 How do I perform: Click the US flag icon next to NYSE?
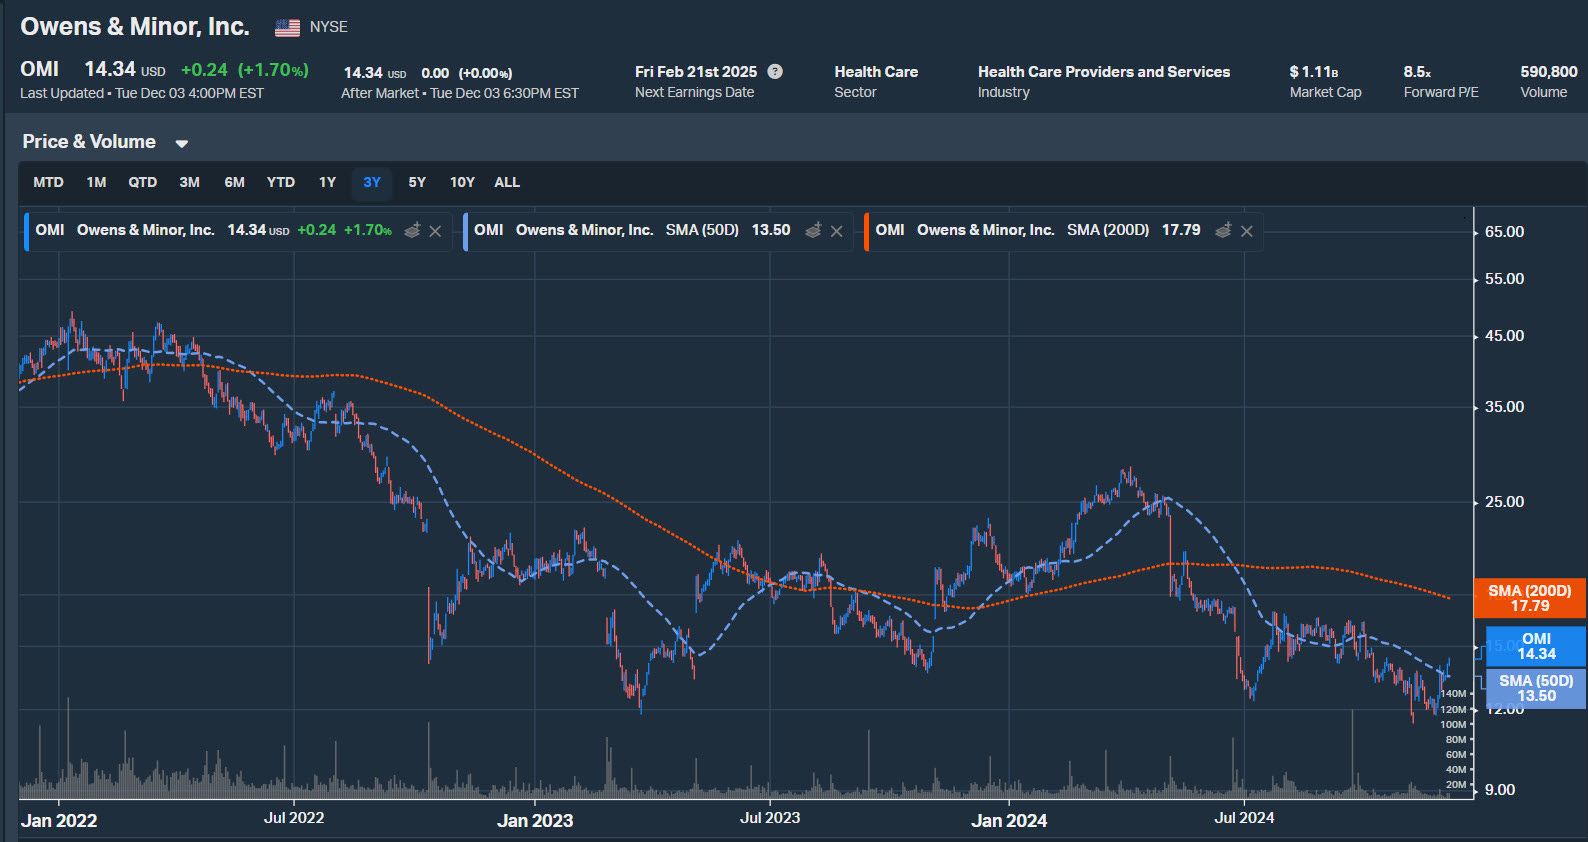pos(288,28)
